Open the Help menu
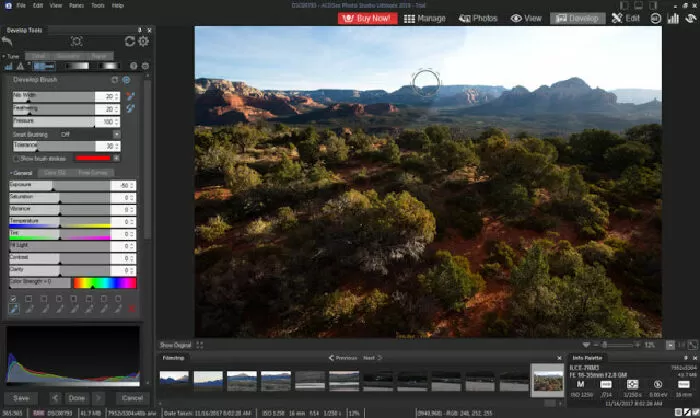The image size is (700, 418). (x=118, y=5)
